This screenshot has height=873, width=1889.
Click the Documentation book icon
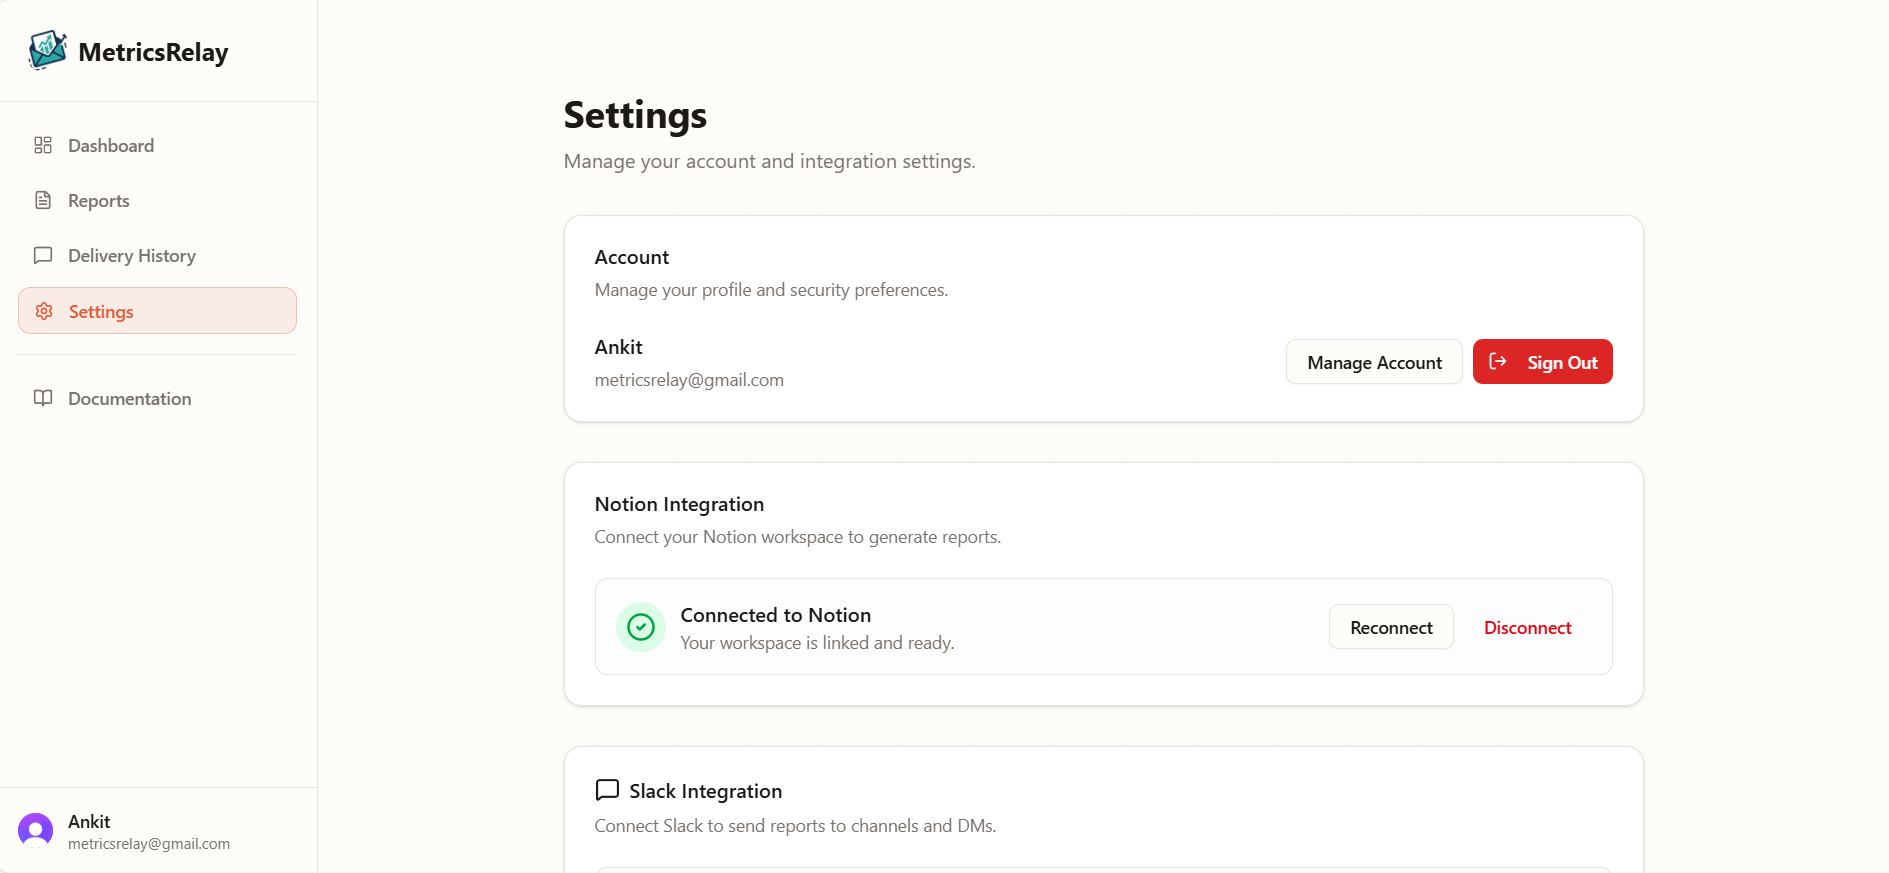tap(43, 398)
